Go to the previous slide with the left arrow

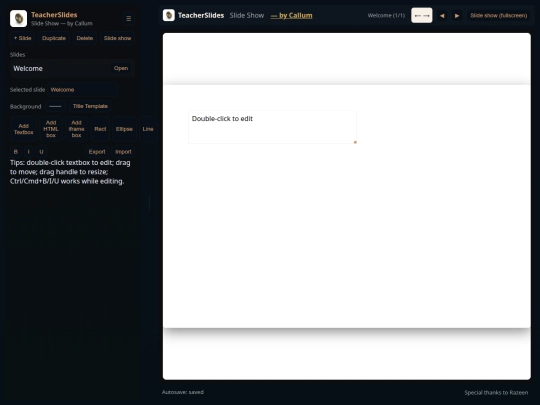tap(442, 15)
